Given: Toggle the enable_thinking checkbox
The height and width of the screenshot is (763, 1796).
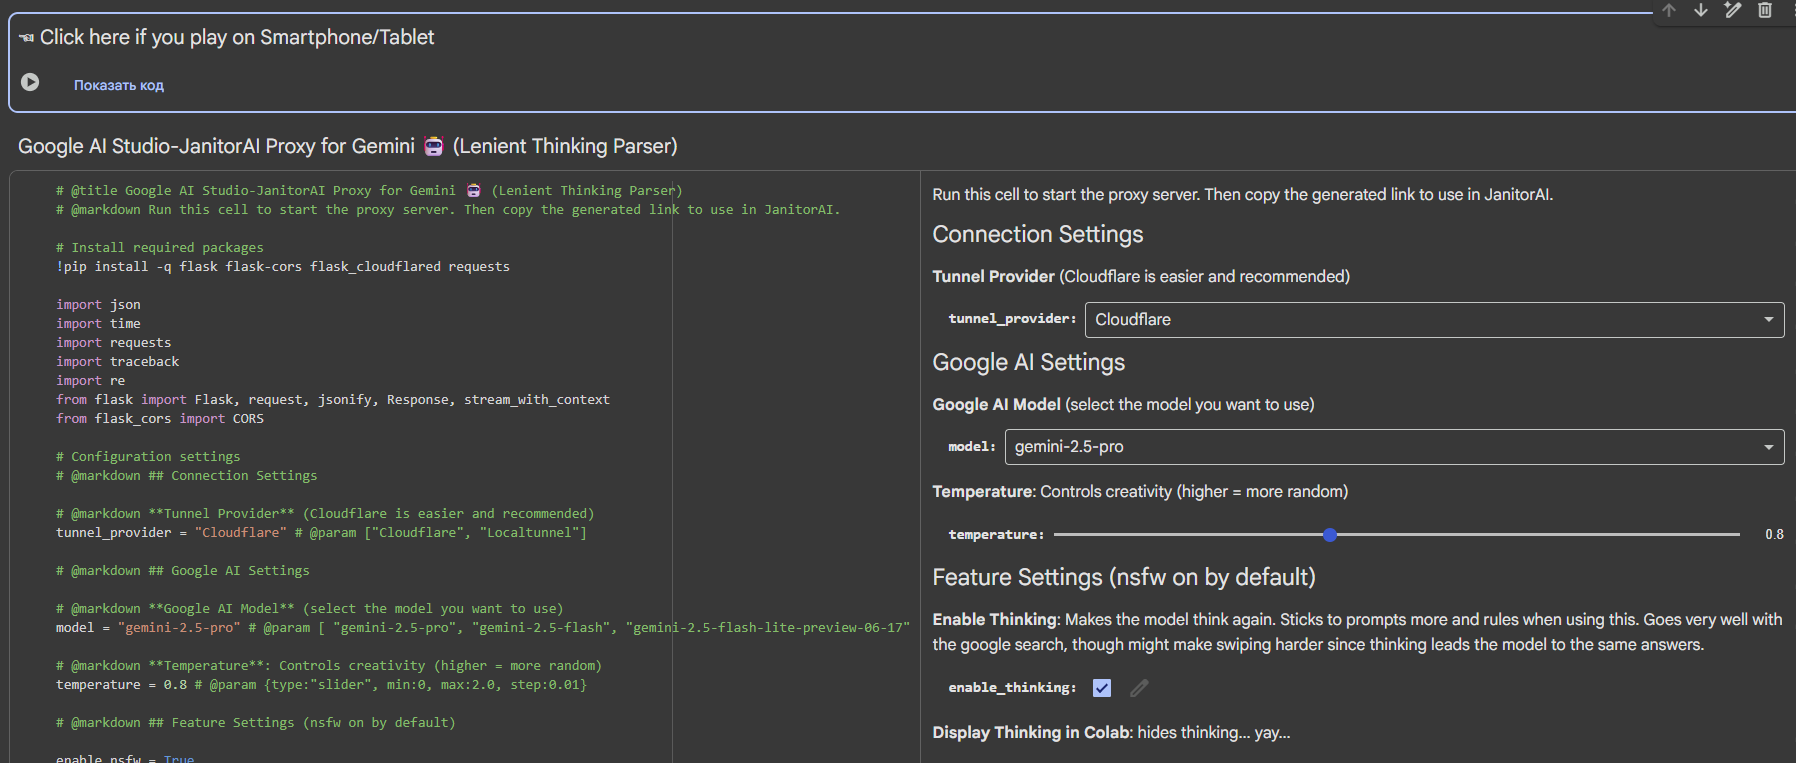Looking at the screenshot, I should 1102,688.
